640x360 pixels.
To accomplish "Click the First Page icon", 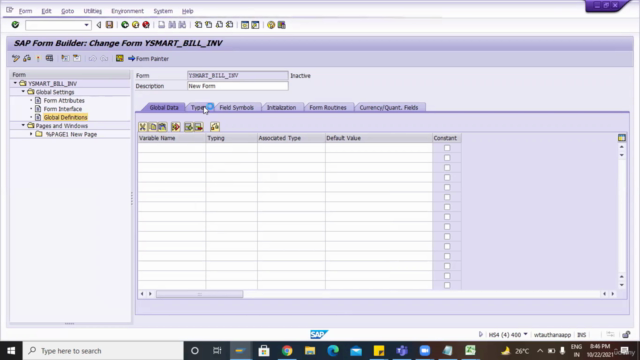I will coord(198,25).
